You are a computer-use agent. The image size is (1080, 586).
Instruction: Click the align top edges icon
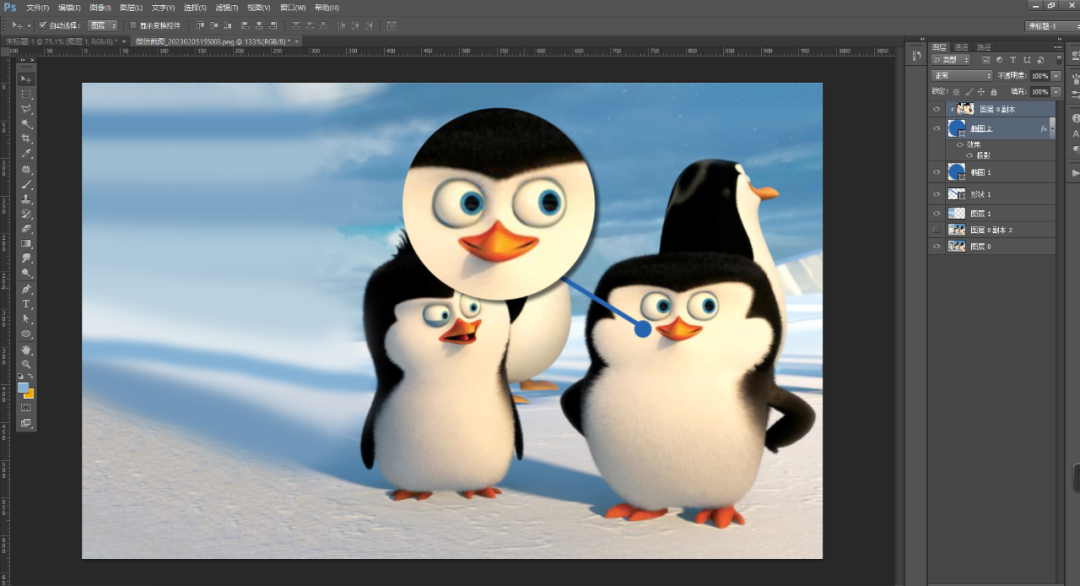(x=200, y=25)
